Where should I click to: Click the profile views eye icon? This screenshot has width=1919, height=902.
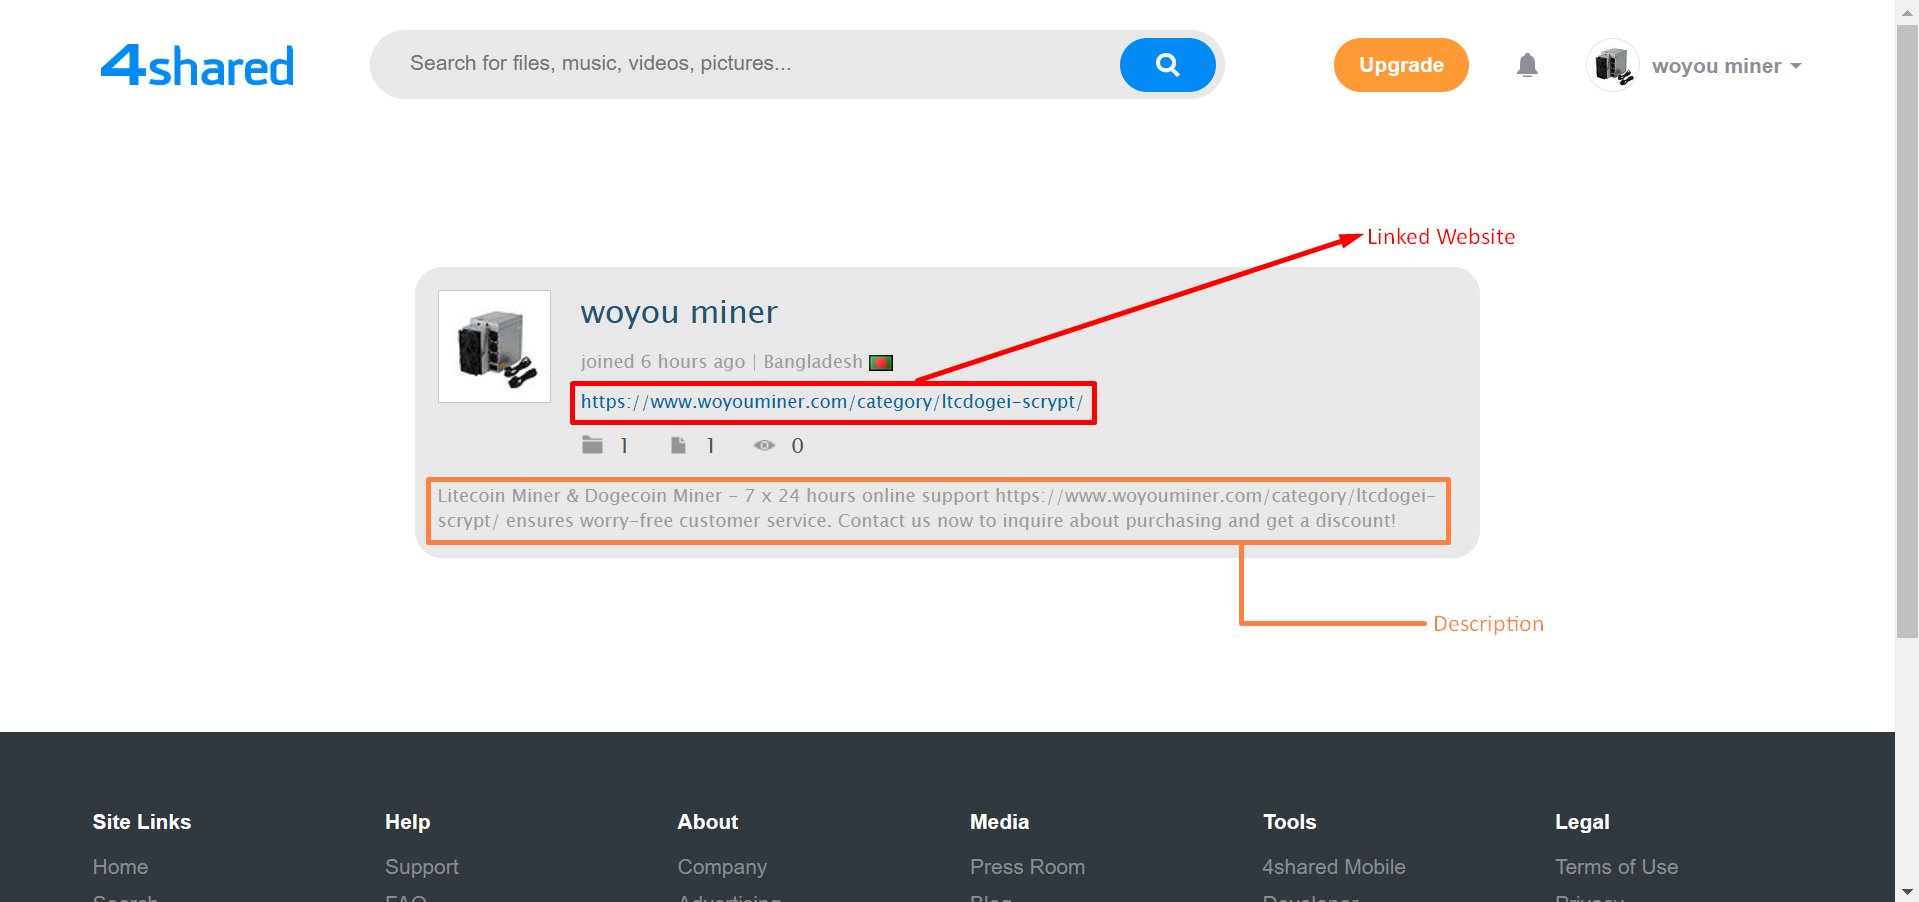click(x=764, y=445)
